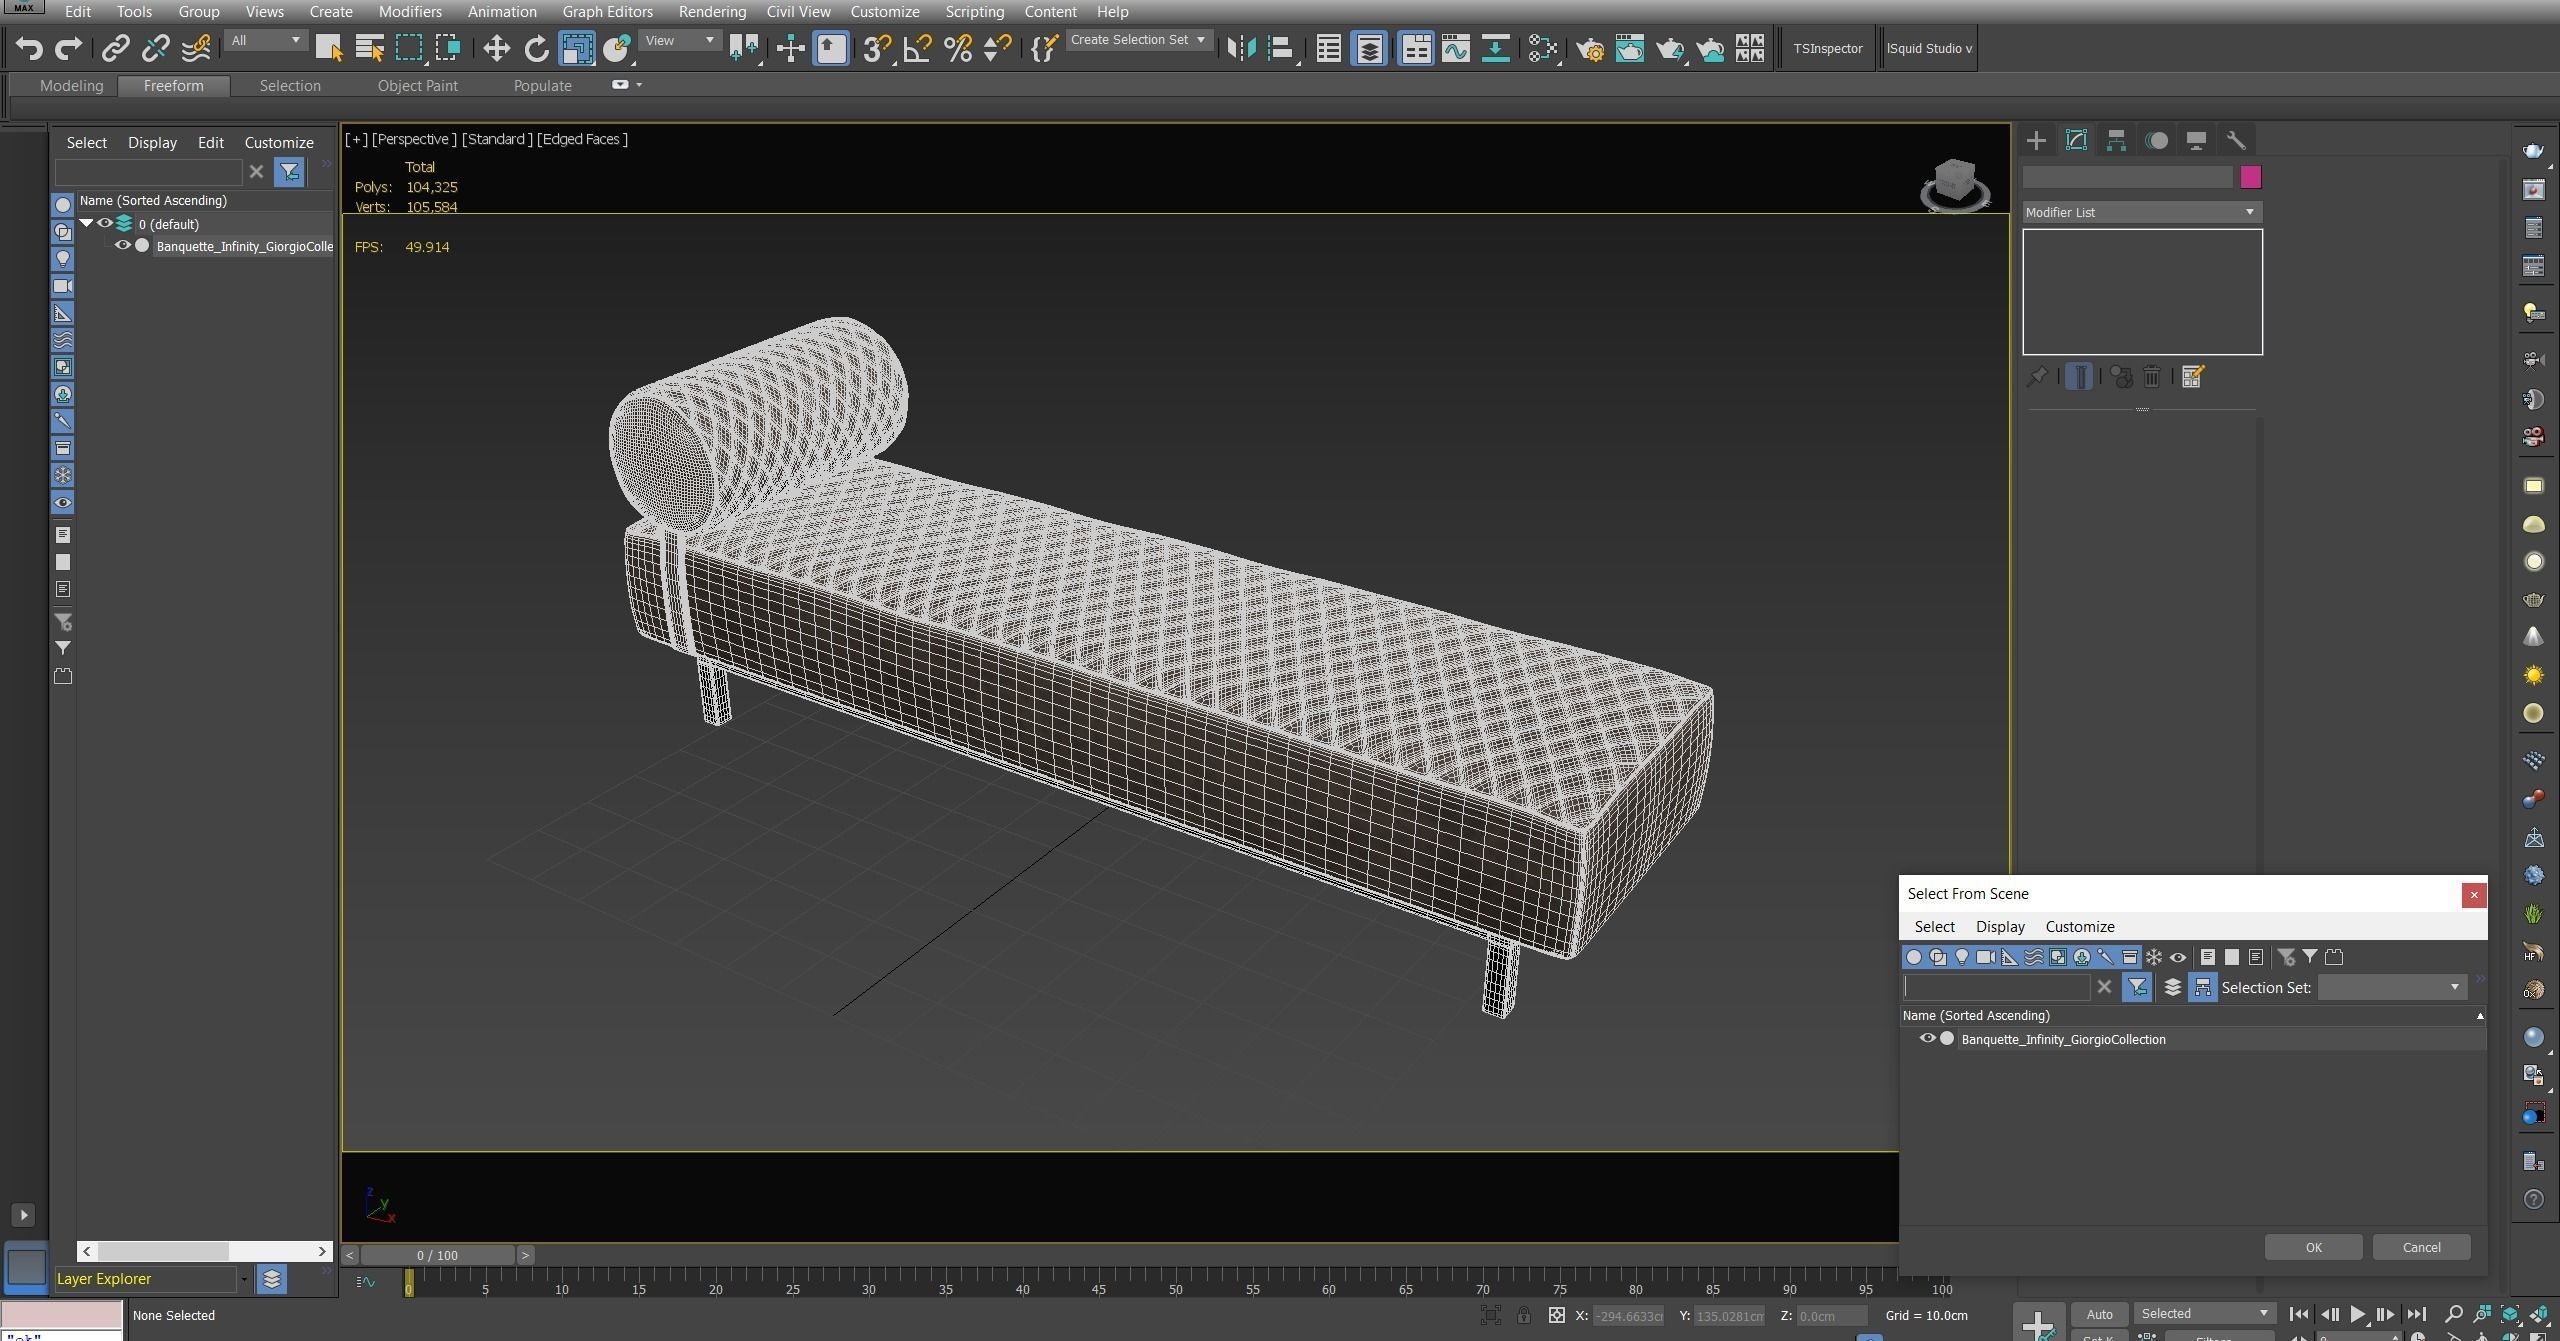Click the magenta object color swatch

[x=2250, y=177]
